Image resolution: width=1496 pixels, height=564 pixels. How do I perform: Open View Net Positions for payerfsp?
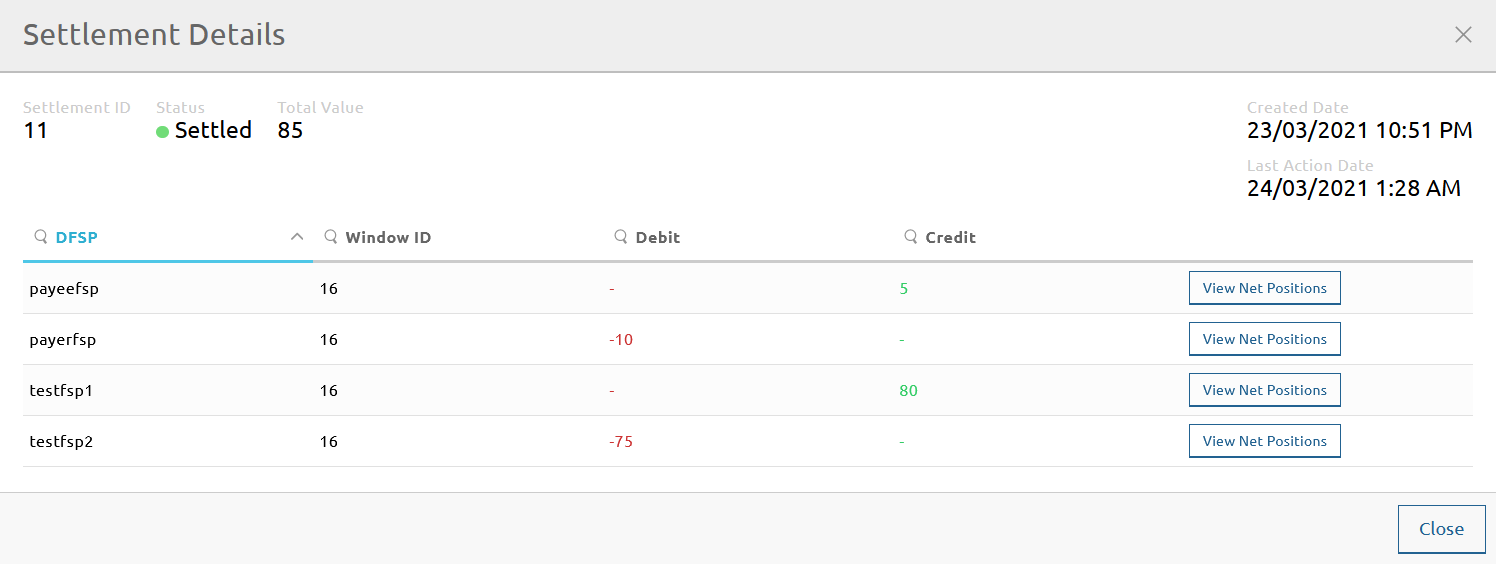click(x=1264, y=339)
